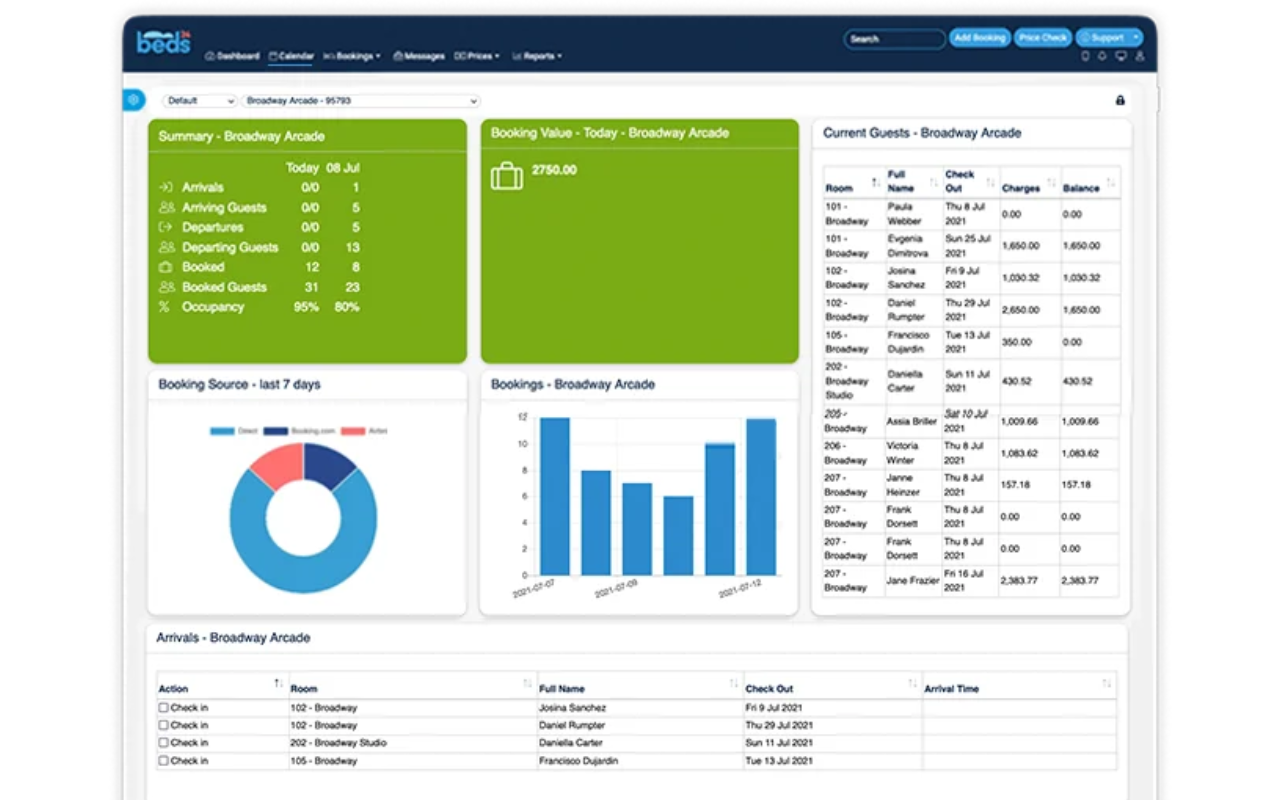The width and height of the screenshot is (1280, 800).
Task: Expand the Prices menu
Action: [477, 56]
